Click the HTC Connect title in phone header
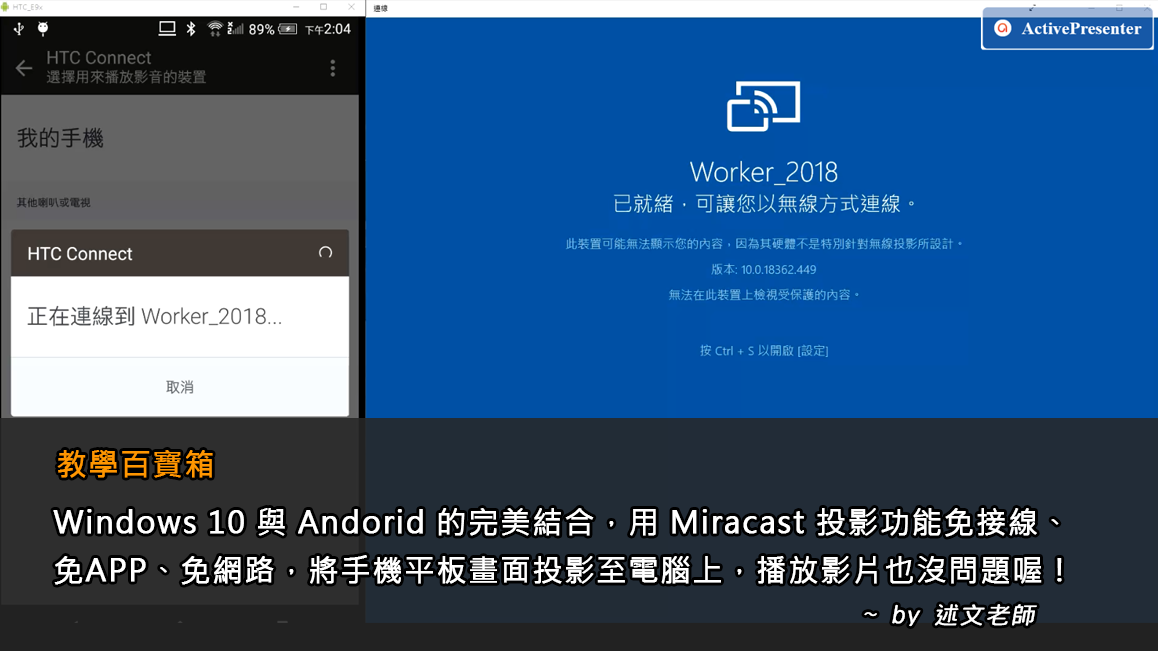The height and width of the screenshot is (651, 1158). point(98,58)
